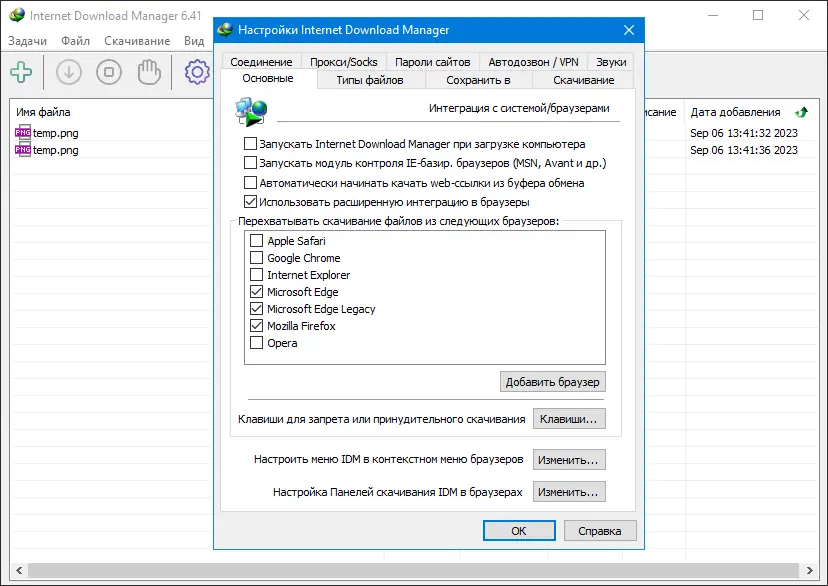Click Изменить... for IDM context menu
This screenshot has height=586, width=828.
[569, 459]
